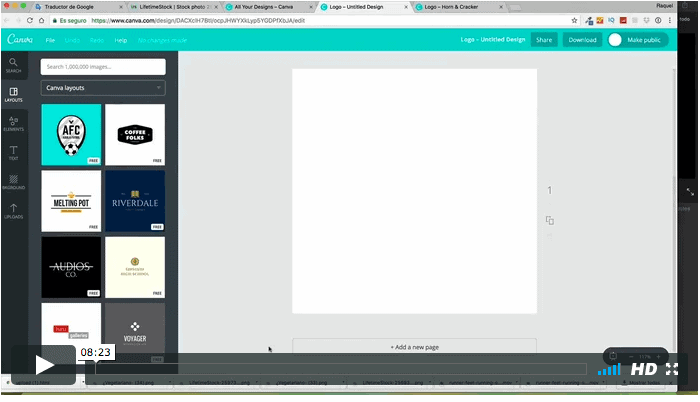This screenshot has height=402, width=700.
Task: Reload the page with browser refresh icon
Action: pos(30,21)
